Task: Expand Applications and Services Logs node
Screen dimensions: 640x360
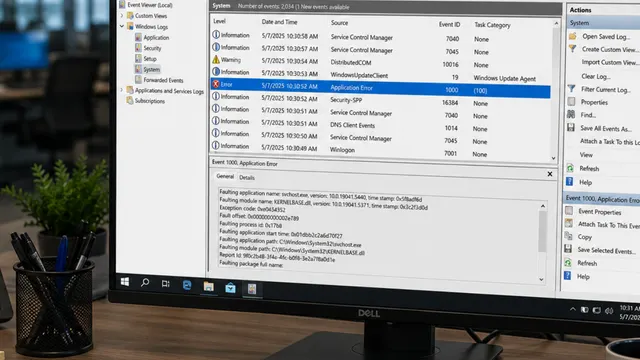Action: point(121,90)
